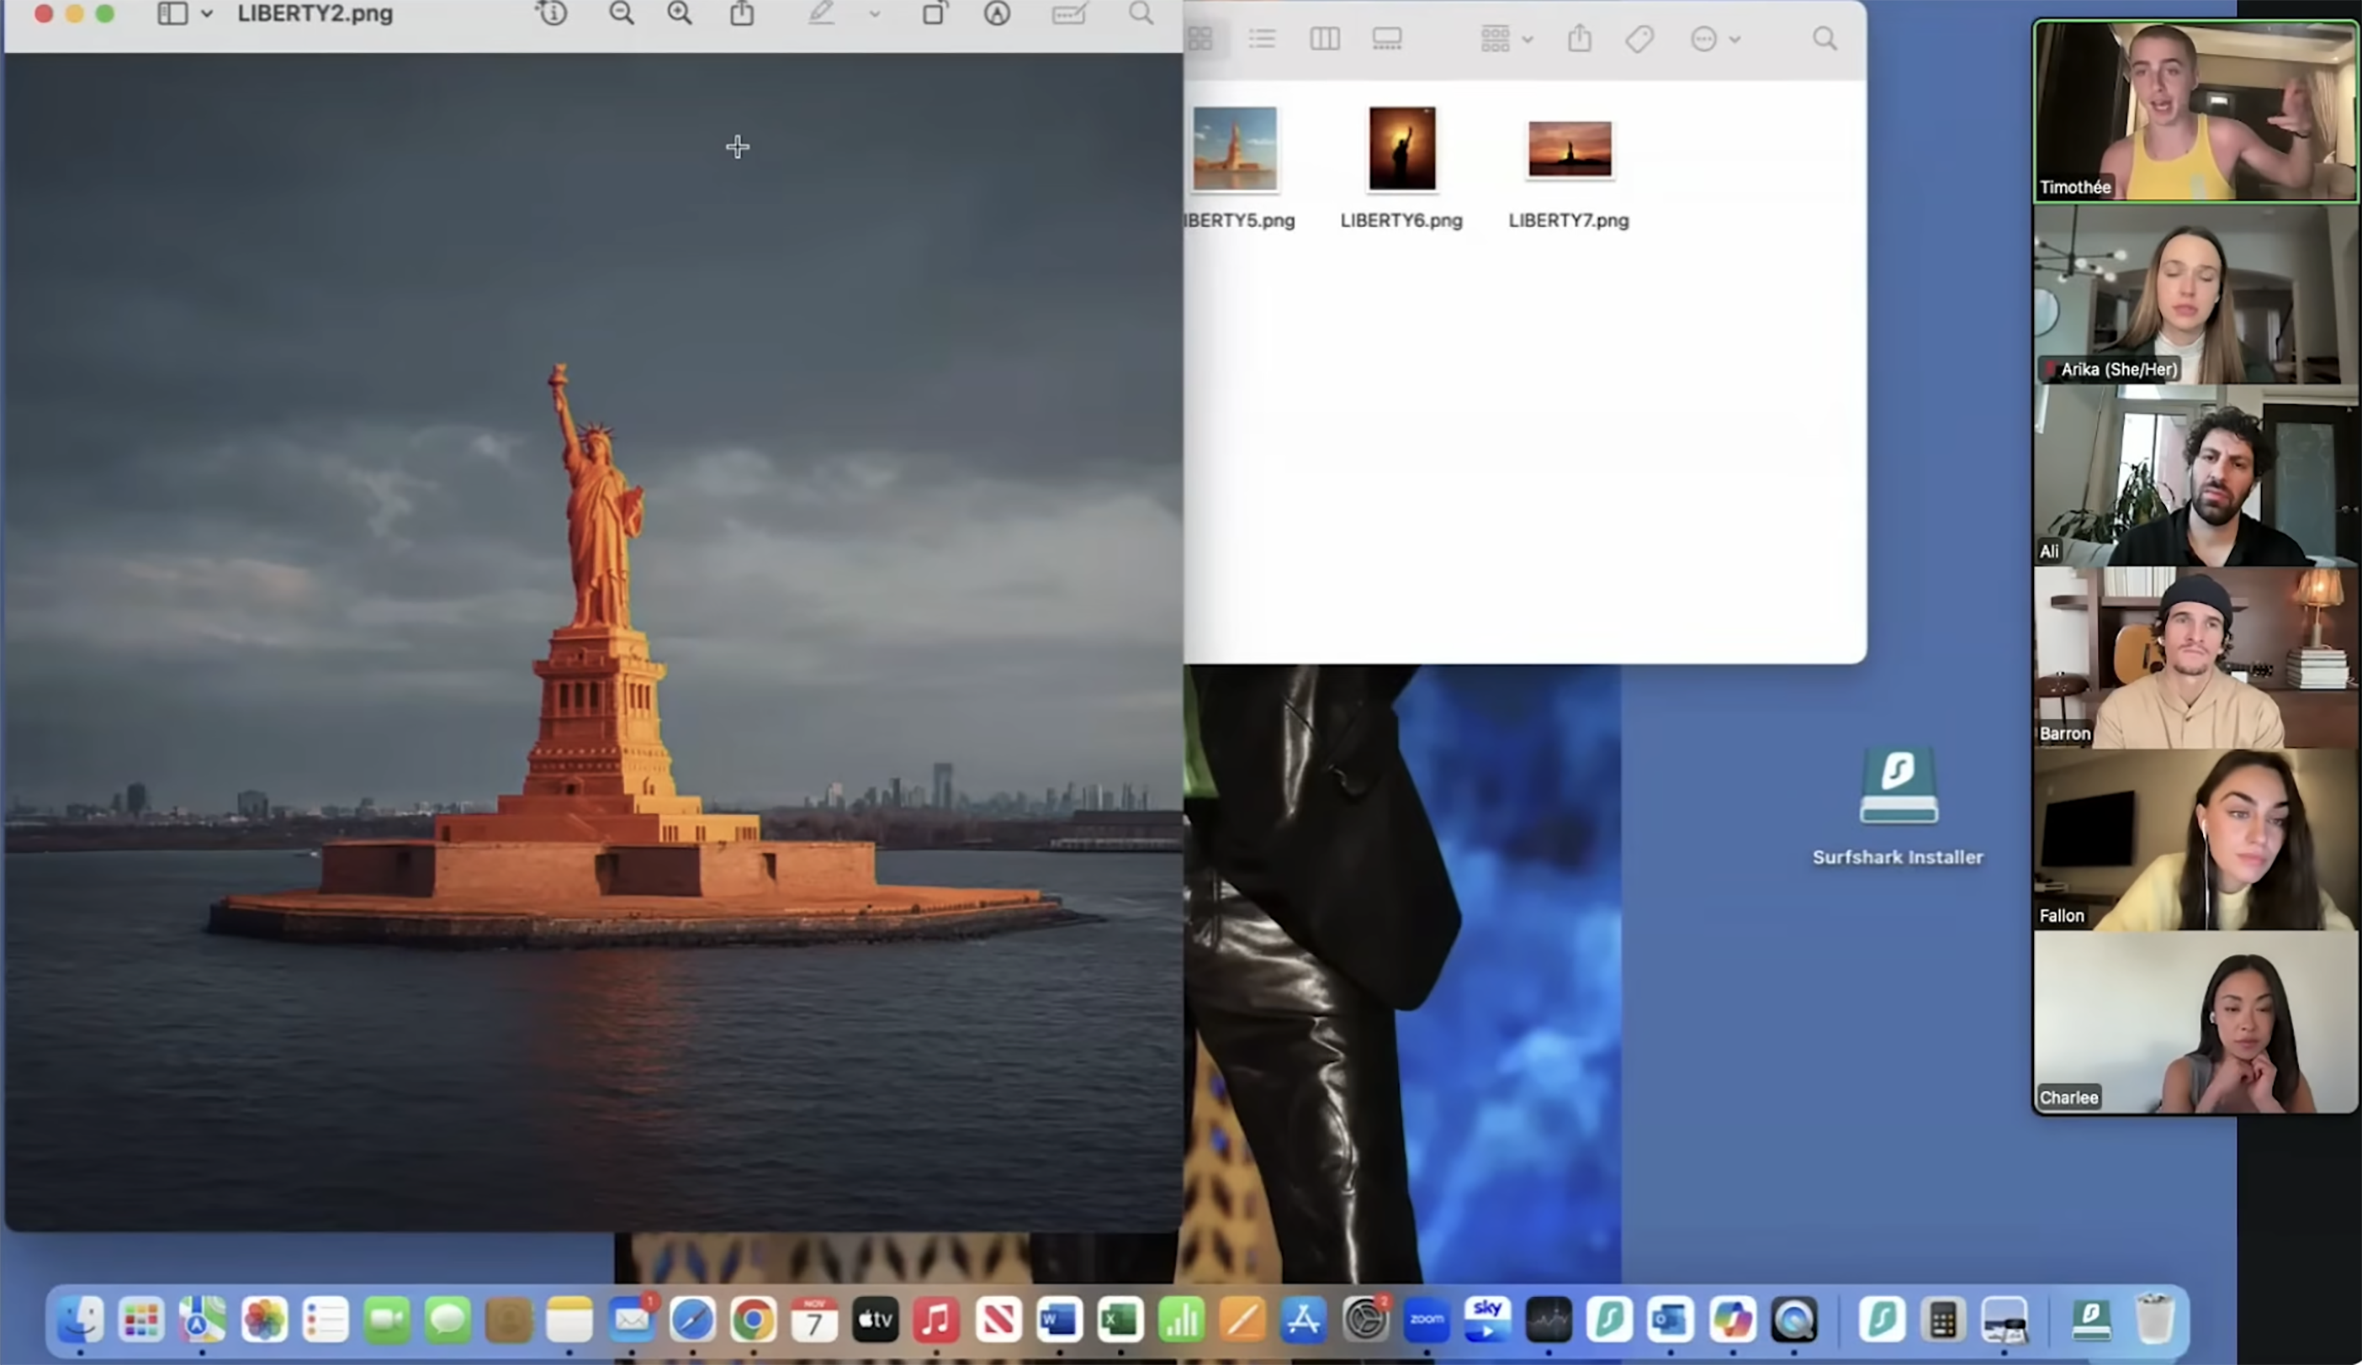Open the Finder search icon

tap(1824, 39)
